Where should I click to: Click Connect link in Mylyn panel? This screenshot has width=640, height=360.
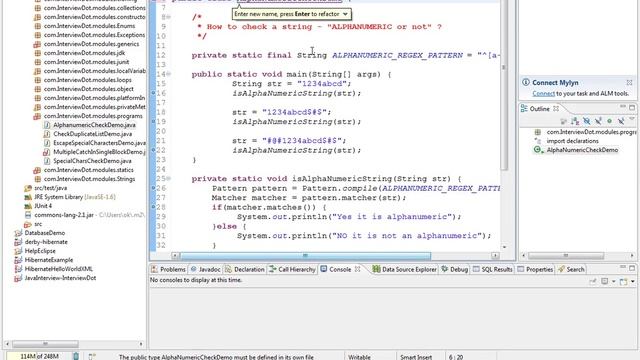(543, 93)
